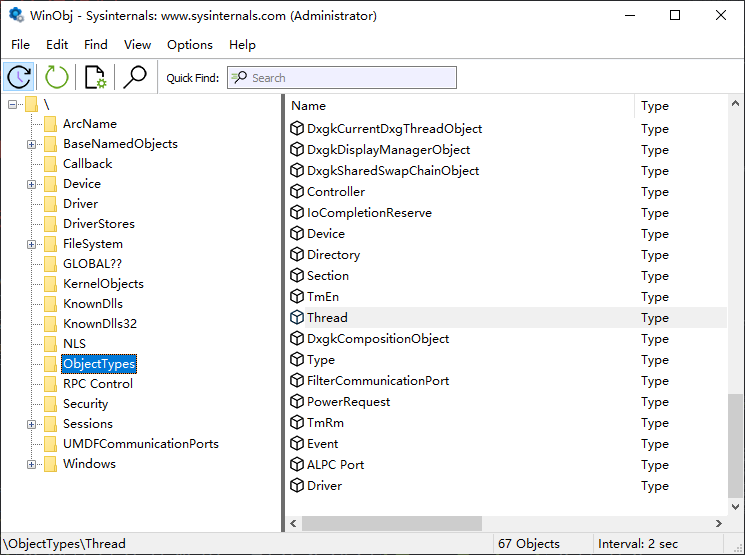Viewport: 745px width, 555px height.
Task: Select the Callback folder icon
Action: tap(50, 164)
